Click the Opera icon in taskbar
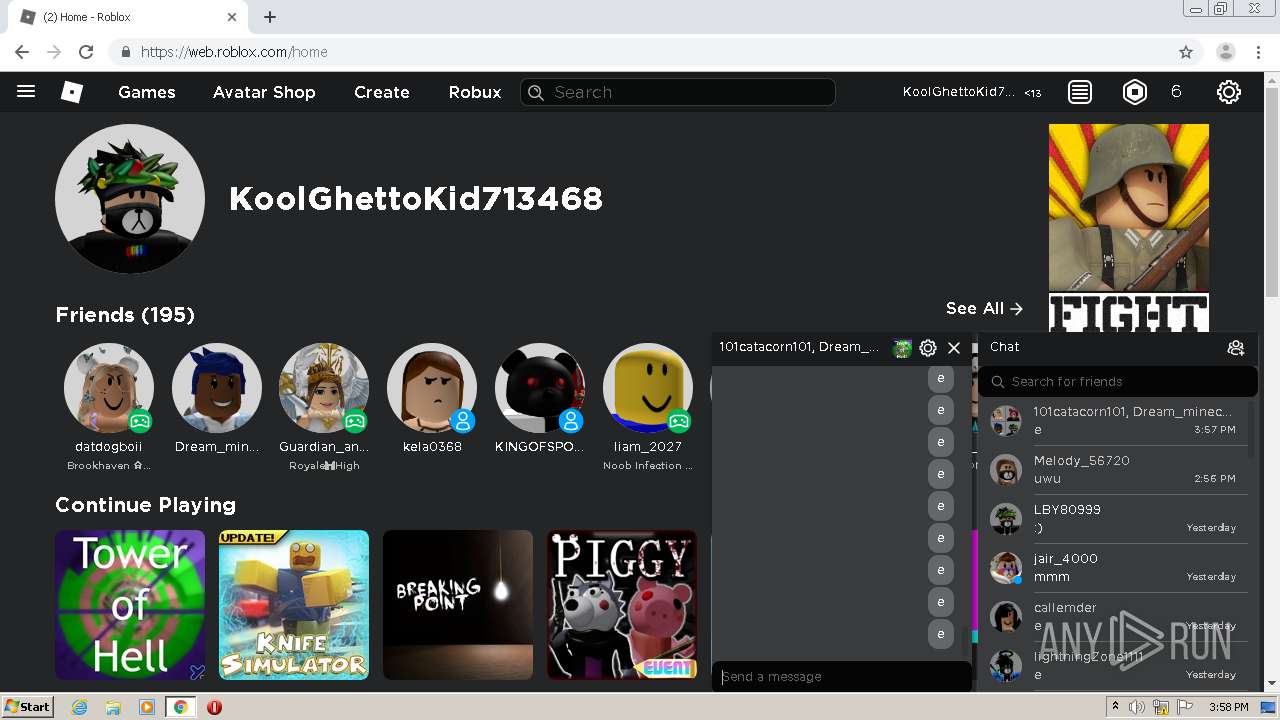1280x720 pixels. [214, 707]
